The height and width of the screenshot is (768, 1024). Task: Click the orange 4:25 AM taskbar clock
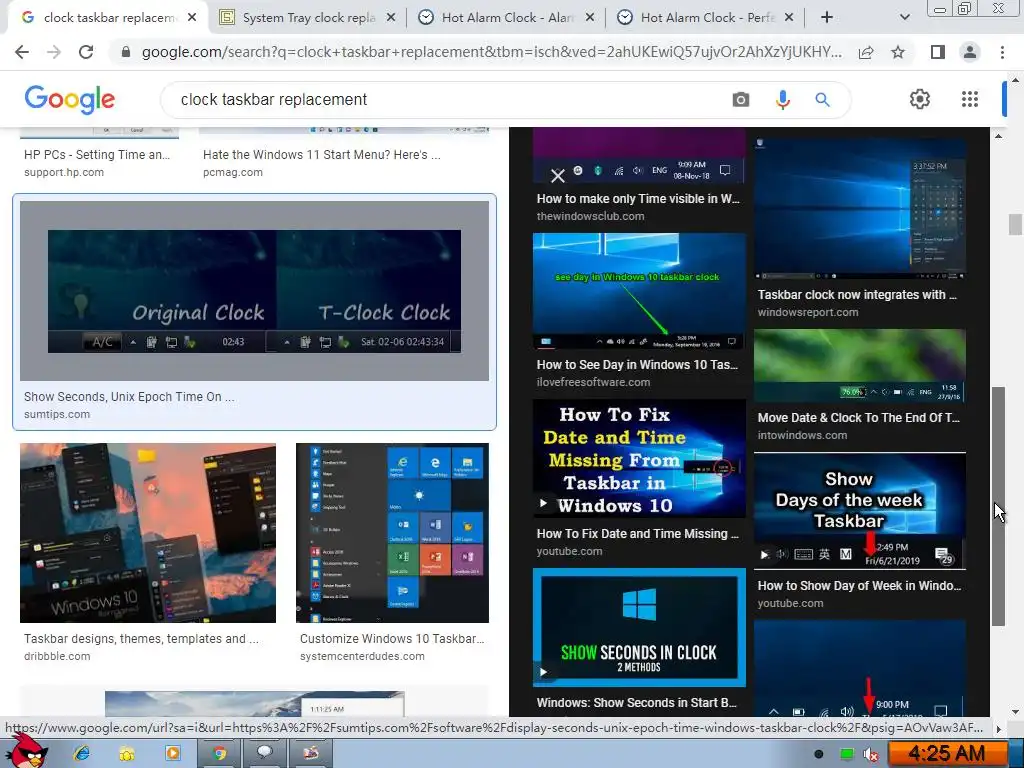point(947,754)
